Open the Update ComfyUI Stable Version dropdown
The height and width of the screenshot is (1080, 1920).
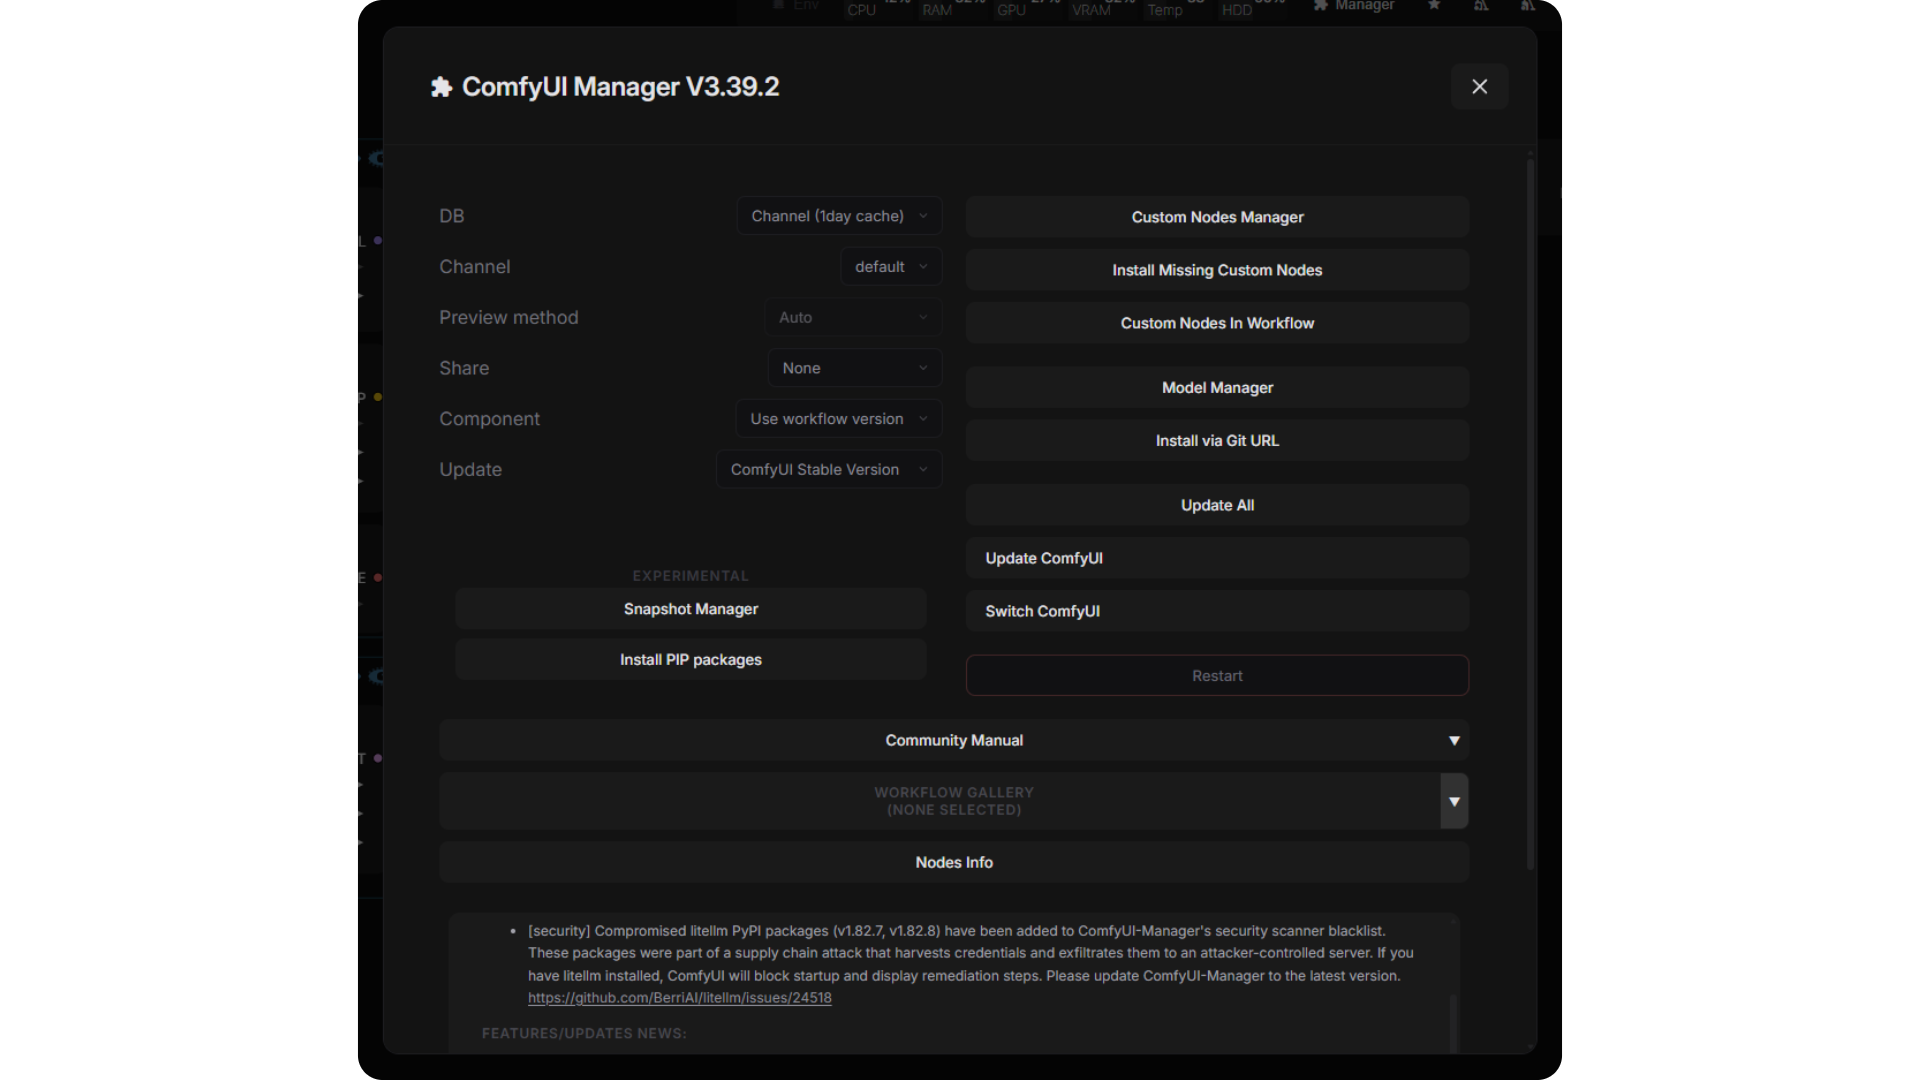(x=828, y=469)
